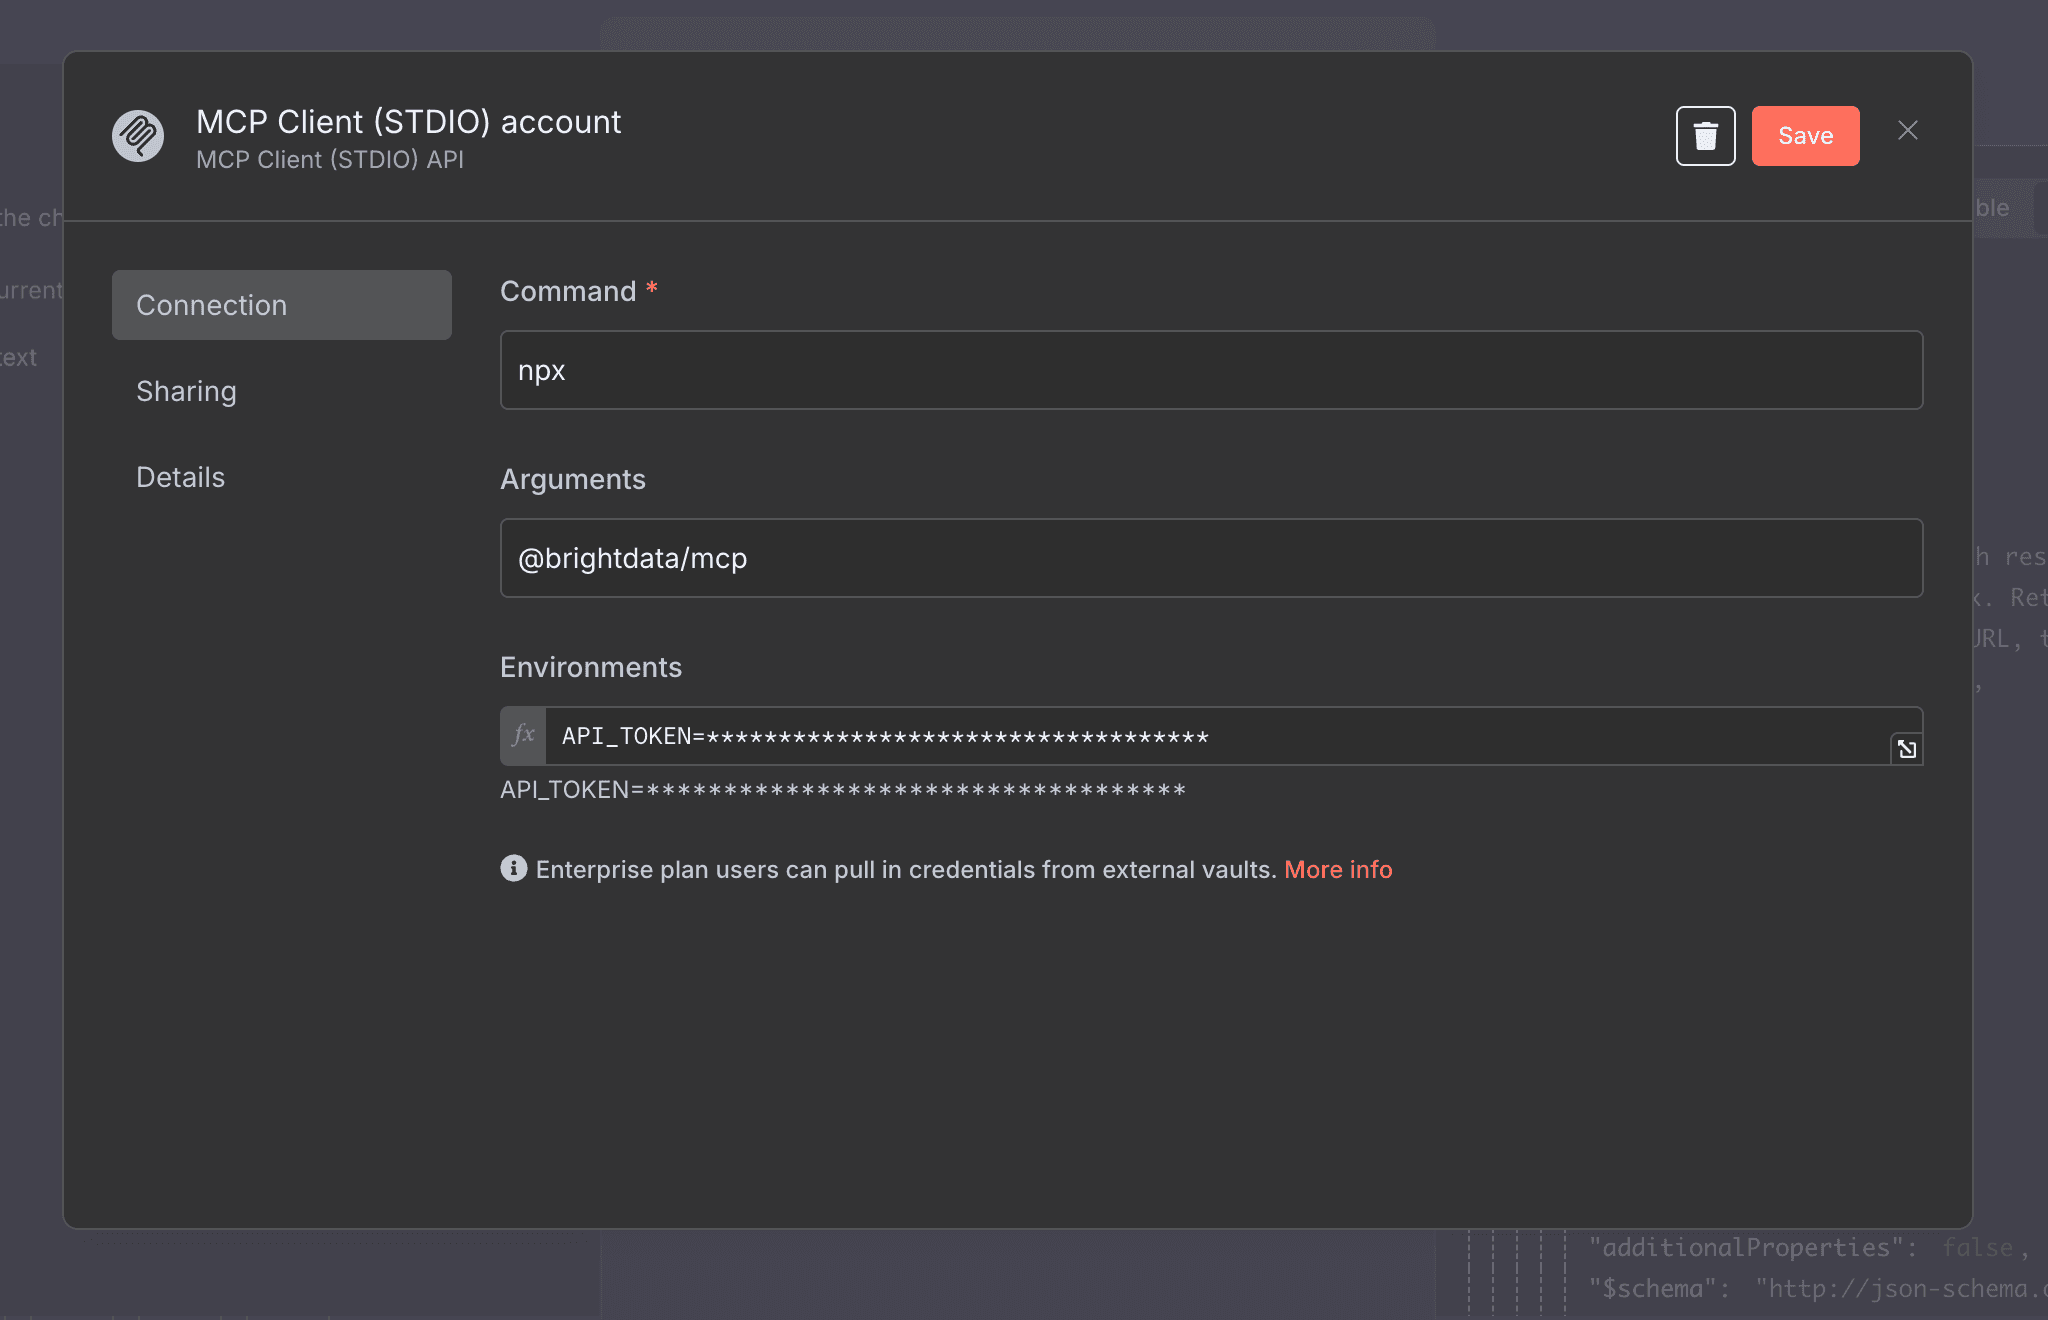This screenshot has width=2048, height=1320.
Task: Close the credential dialog with X
Action: coord(1907,131)
